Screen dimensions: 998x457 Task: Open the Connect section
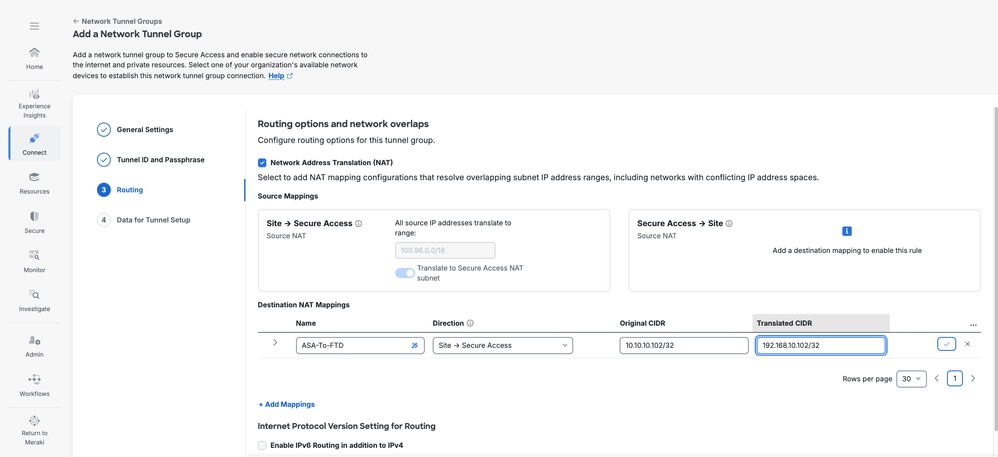pyautogui.click(x=34, y=144)
